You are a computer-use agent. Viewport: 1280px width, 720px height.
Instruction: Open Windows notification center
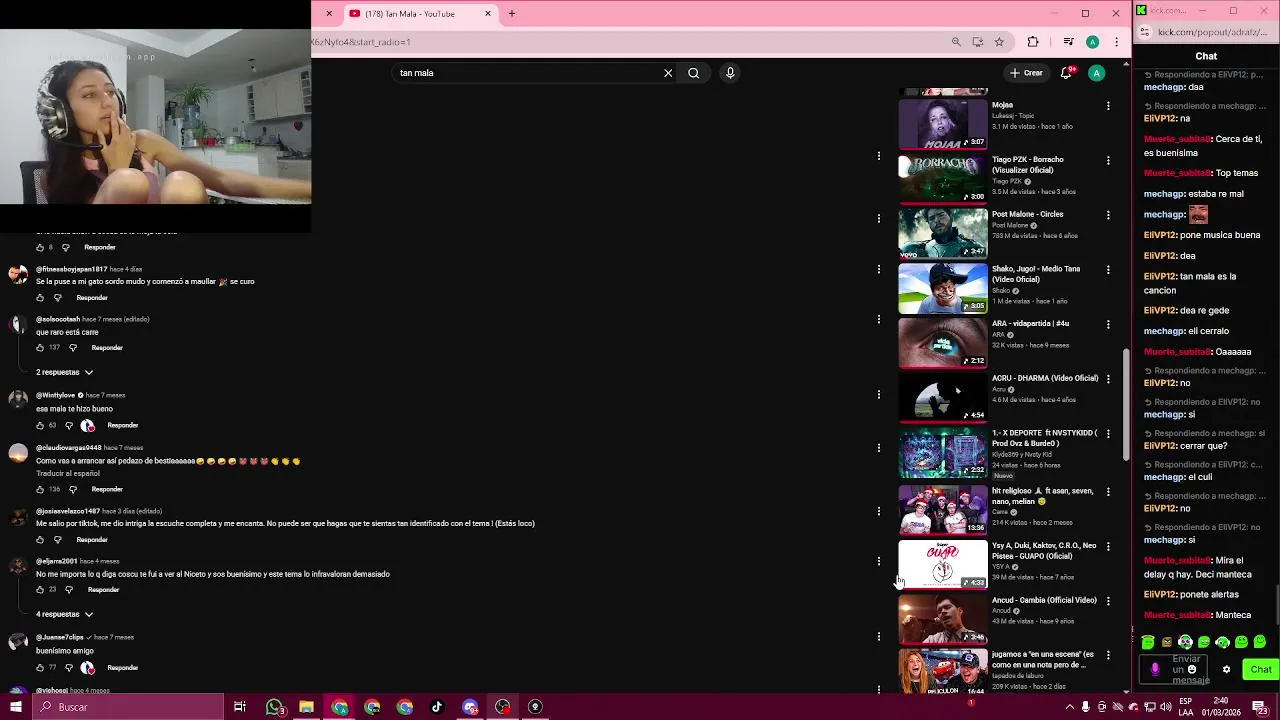coord(1260,707)
